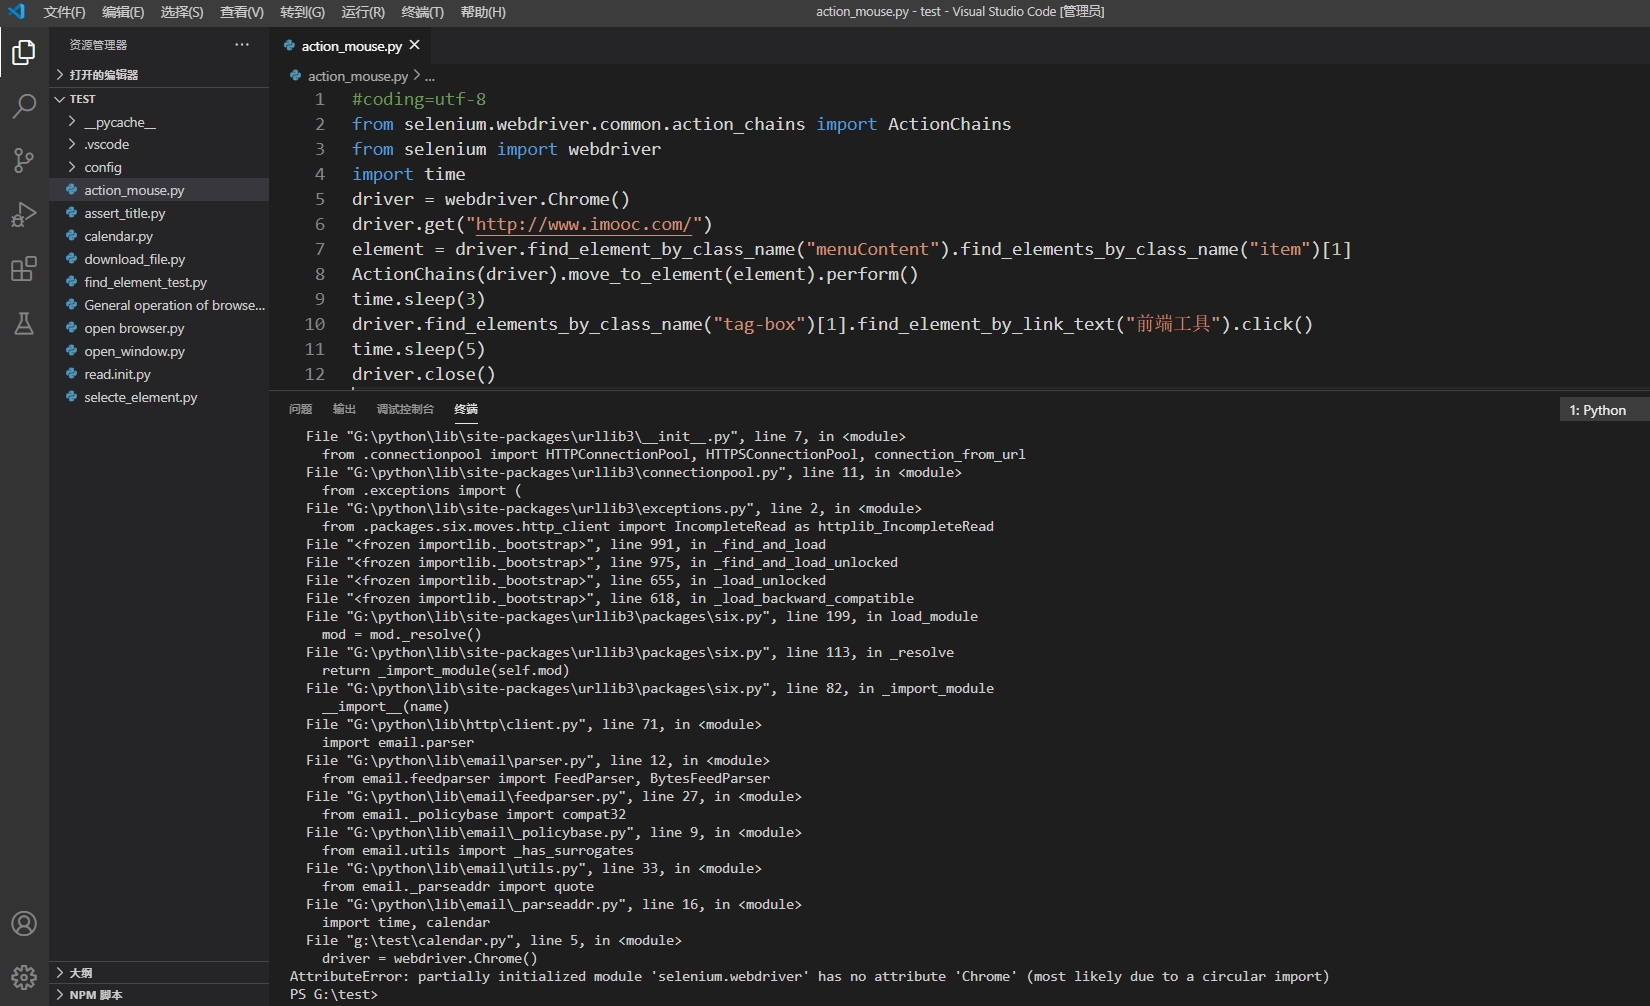Click the Python icon on action_mouse.py tab
The width and height of the screenshot is (1650, 1006).
[289, 46]
